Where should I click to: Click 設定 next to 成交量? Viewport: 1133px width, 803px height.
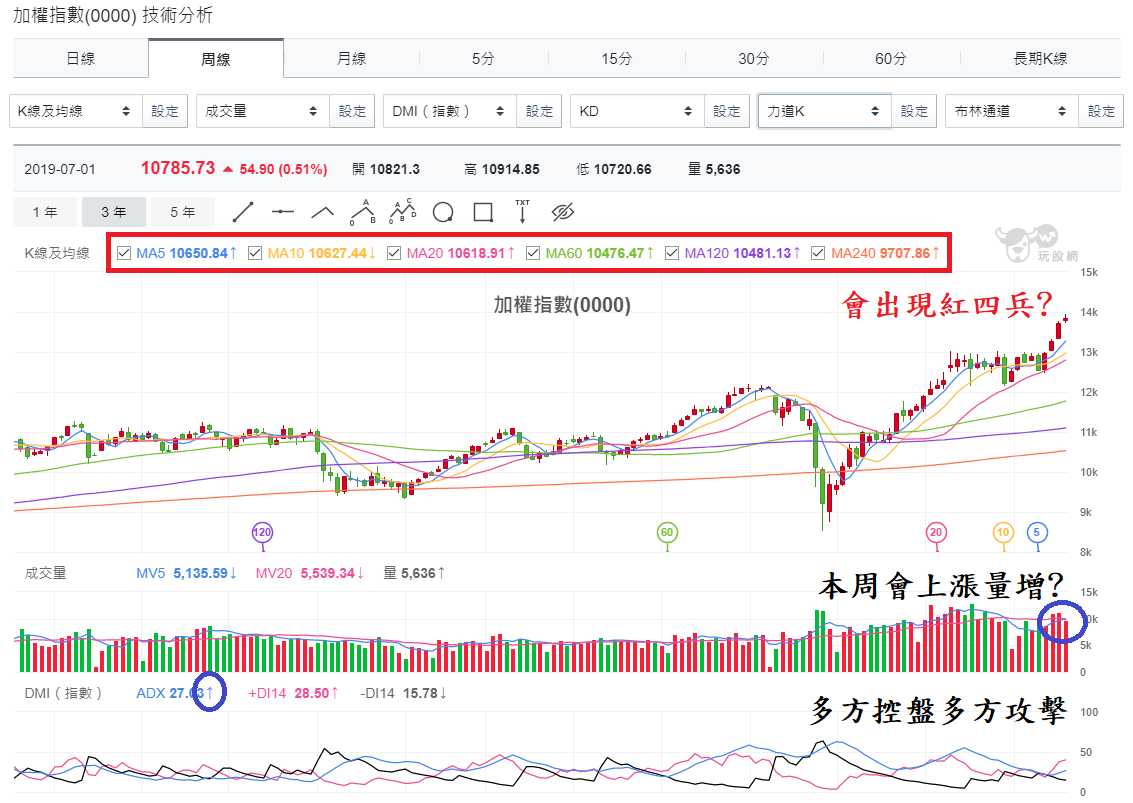[x=352, y=111]
